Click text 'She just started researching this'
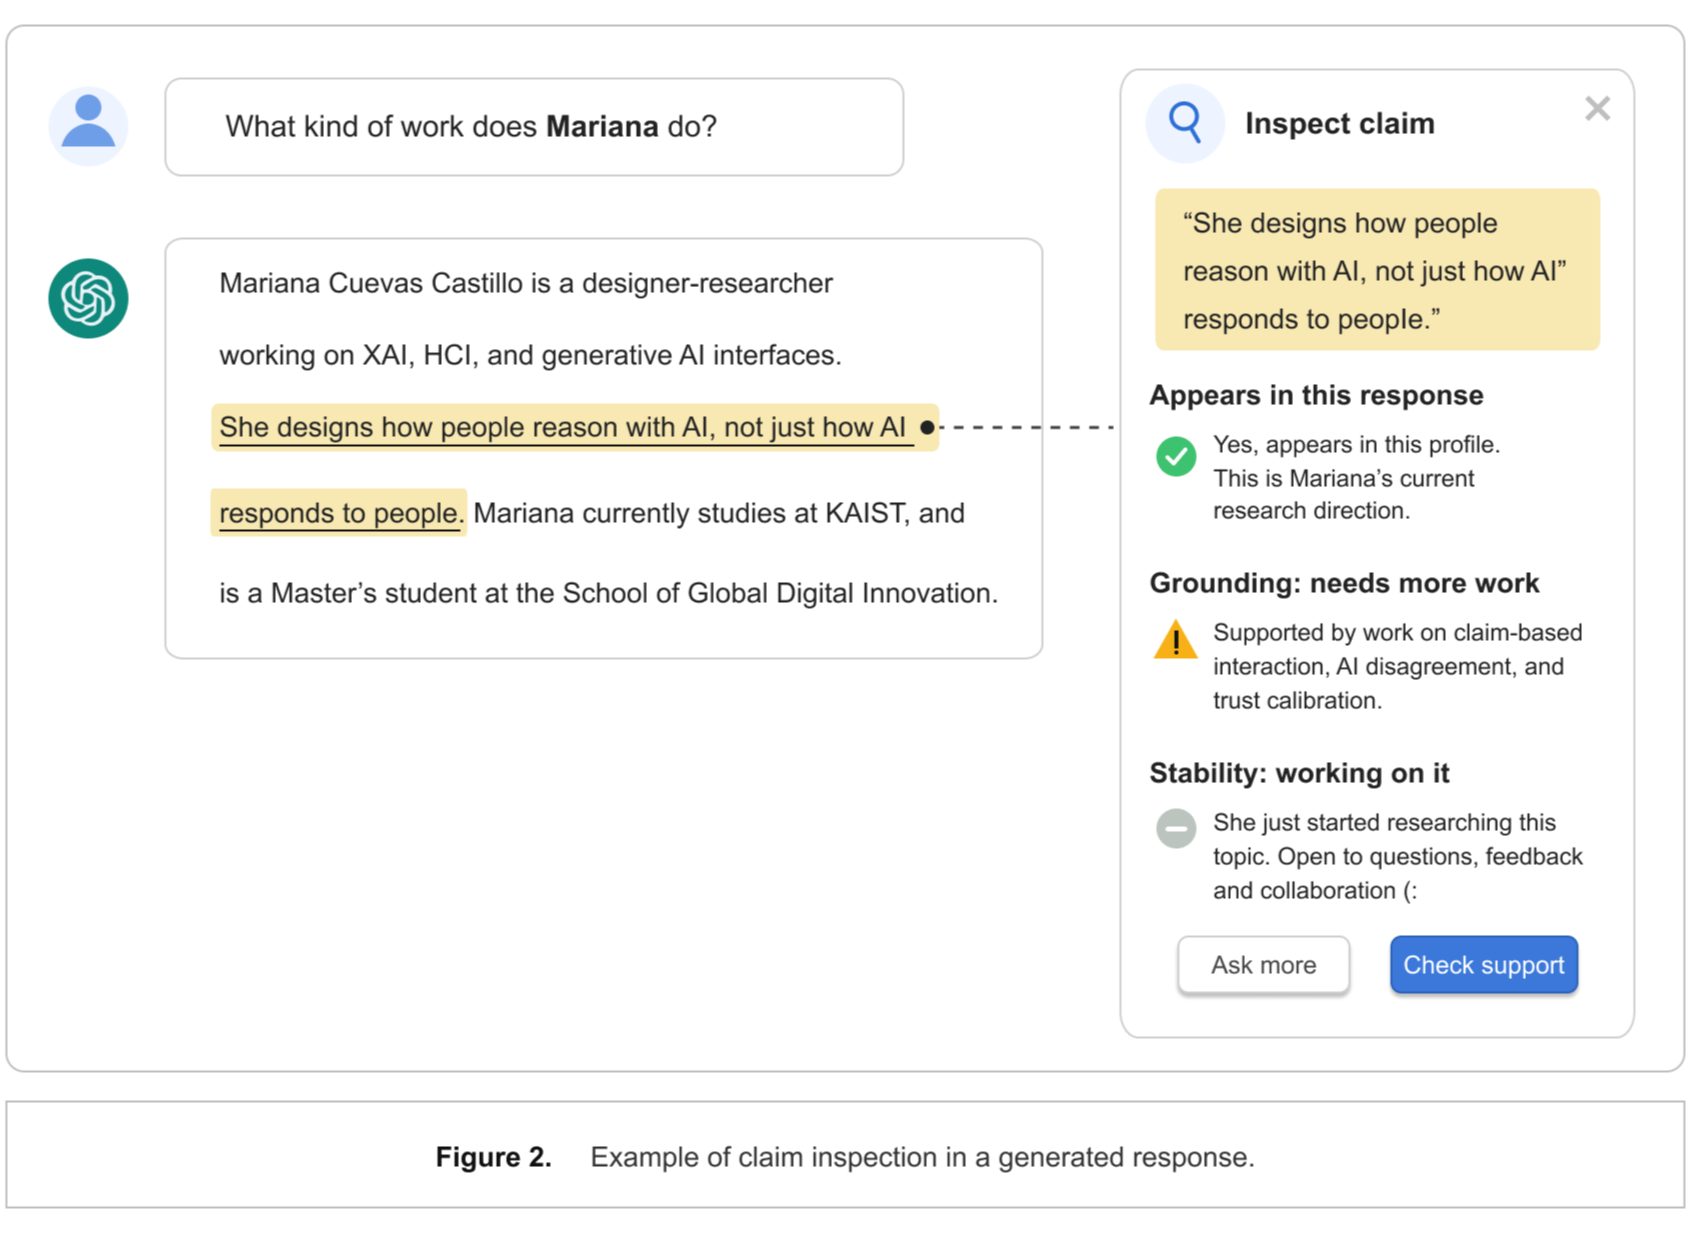The height and width of the screenshot is (1253, 1692). tap(1384, 822)
